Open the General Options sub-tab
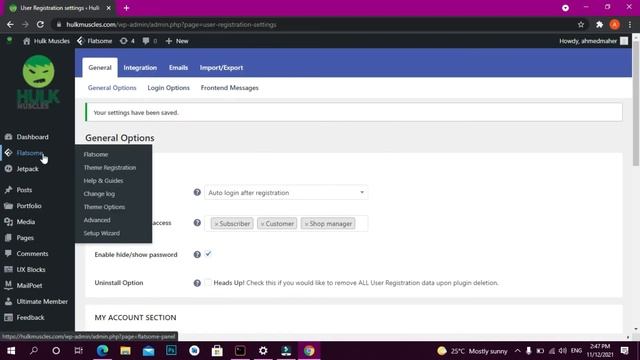This screenshot has width=640, height=360. click(x=112, y=88)
